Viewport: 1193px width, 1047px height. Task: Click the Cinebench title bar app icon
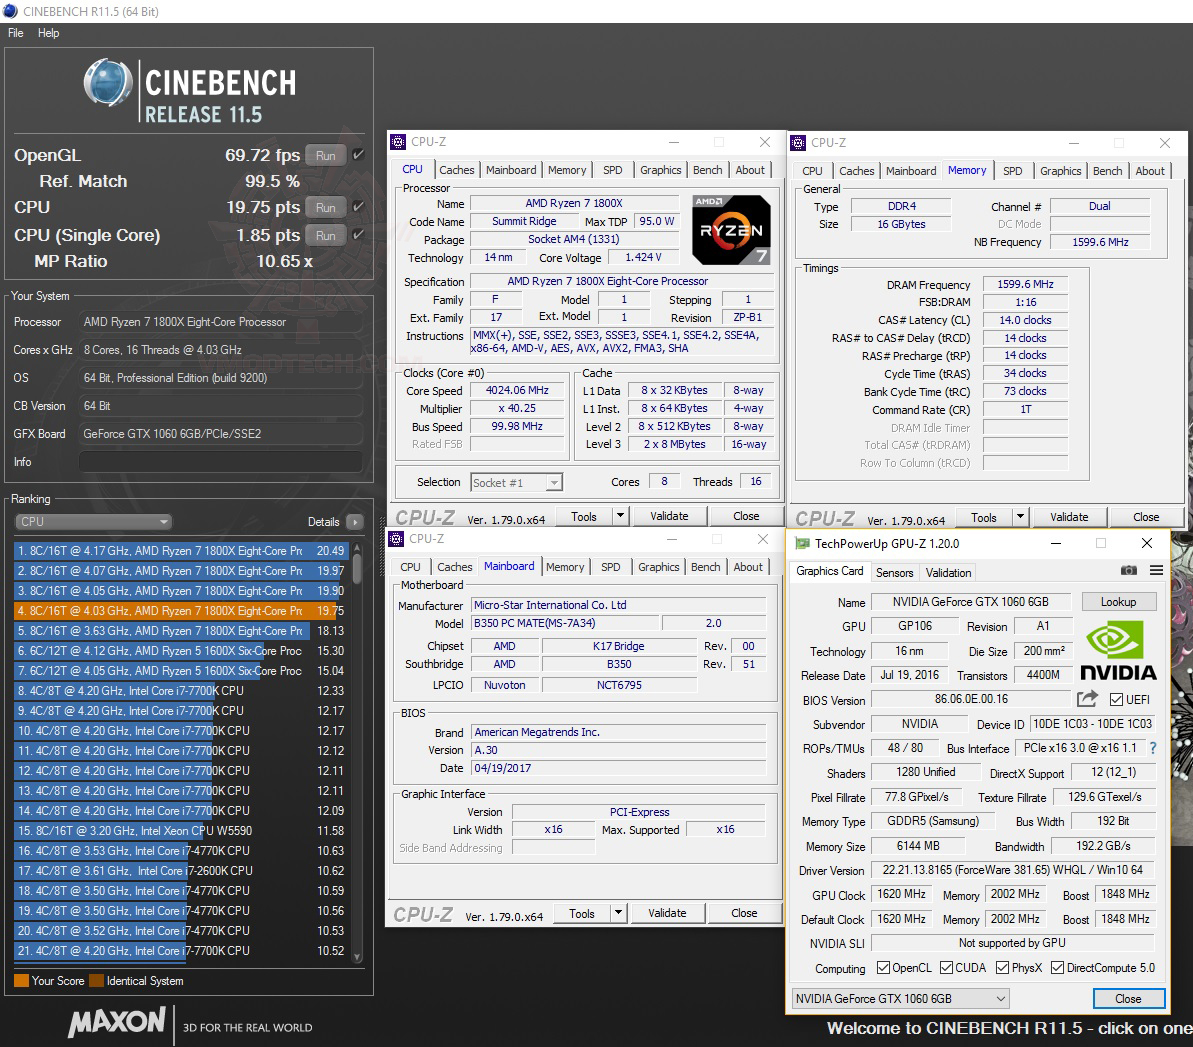[11, 11]
